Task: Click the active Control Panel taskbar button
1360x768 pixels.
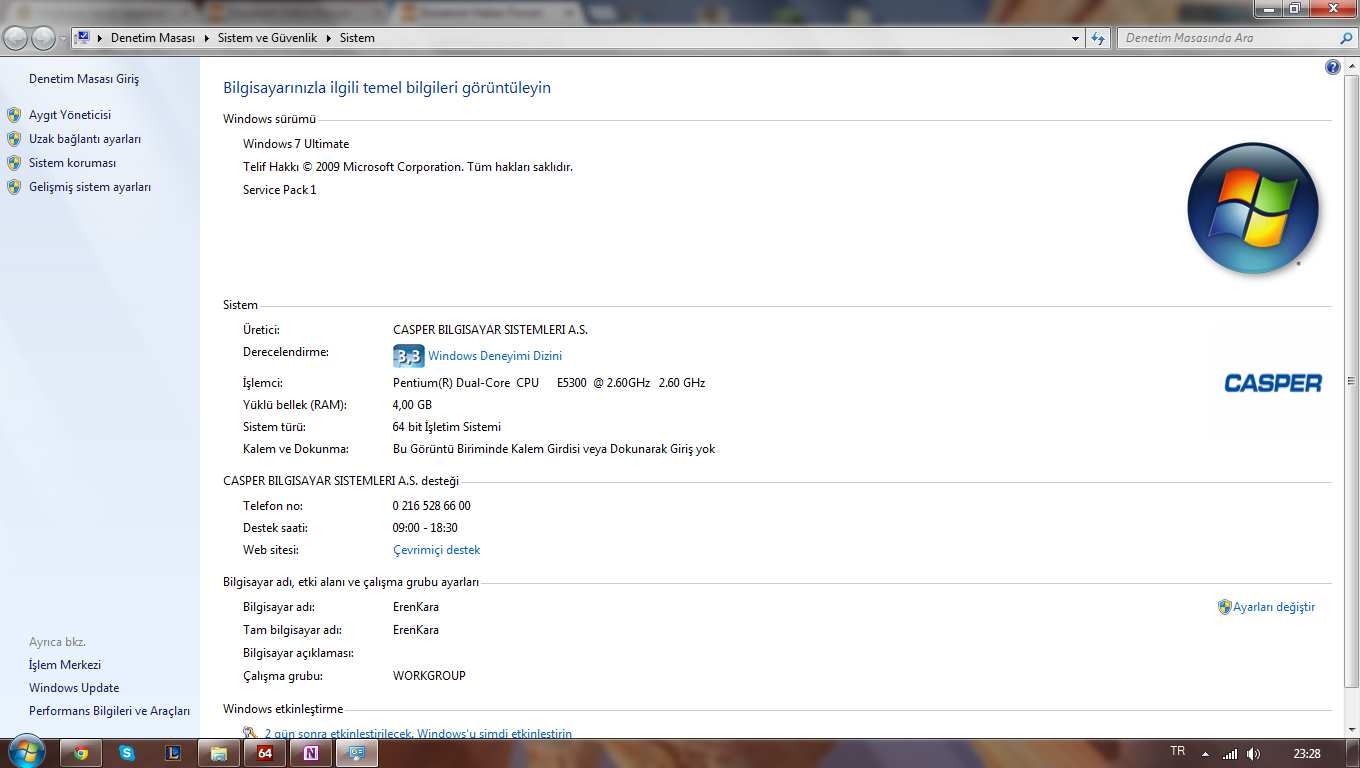Action: point(357,753)
